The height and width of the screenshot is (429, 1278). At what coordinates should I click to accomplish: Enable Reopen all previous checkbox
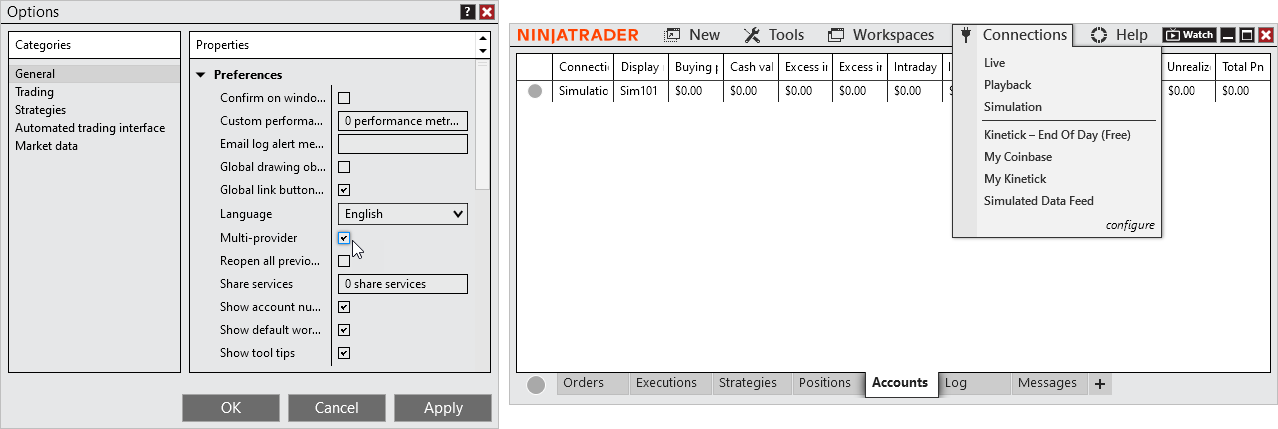tap(344, 261)
